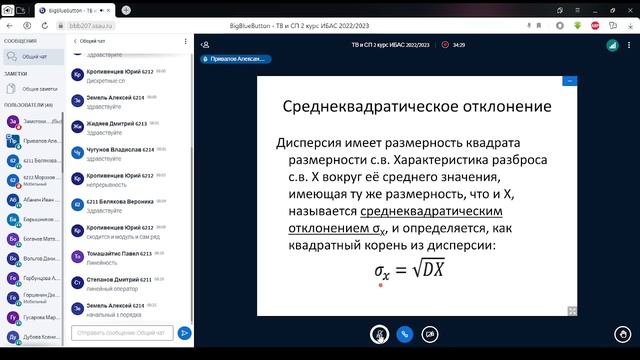The image size is (640, 360).
Task: Send the chat message with the arrow button
Action: 184,333
